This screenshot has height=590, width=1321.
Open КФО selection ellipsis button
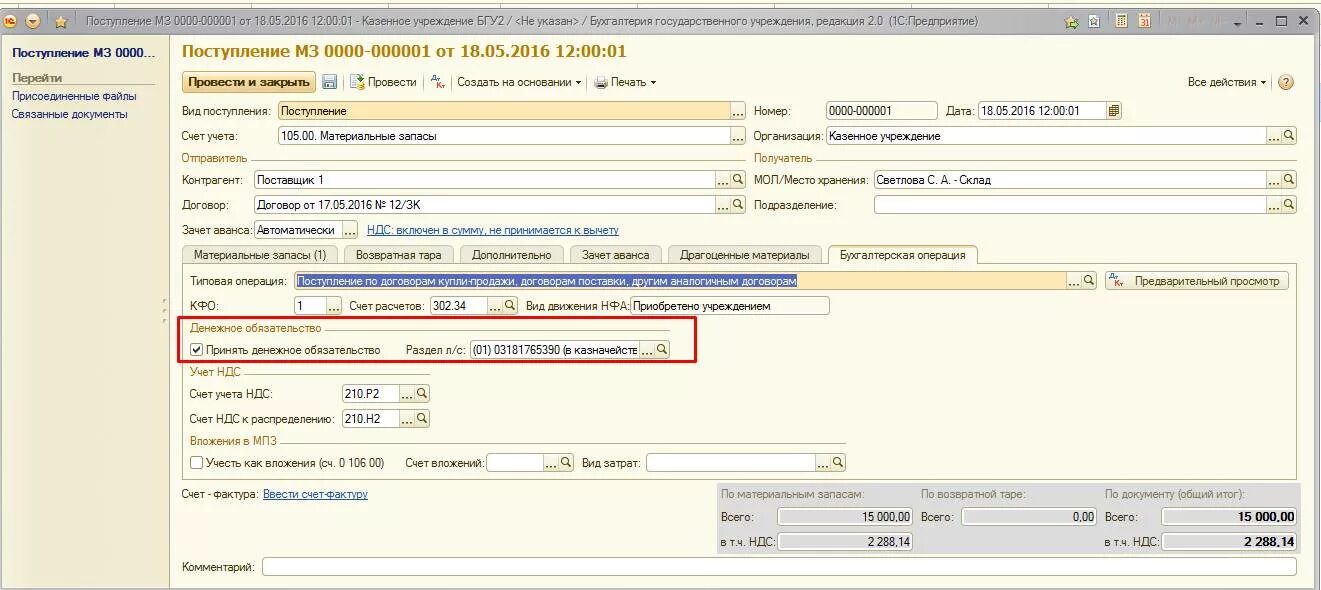click(x=334, y=305)
